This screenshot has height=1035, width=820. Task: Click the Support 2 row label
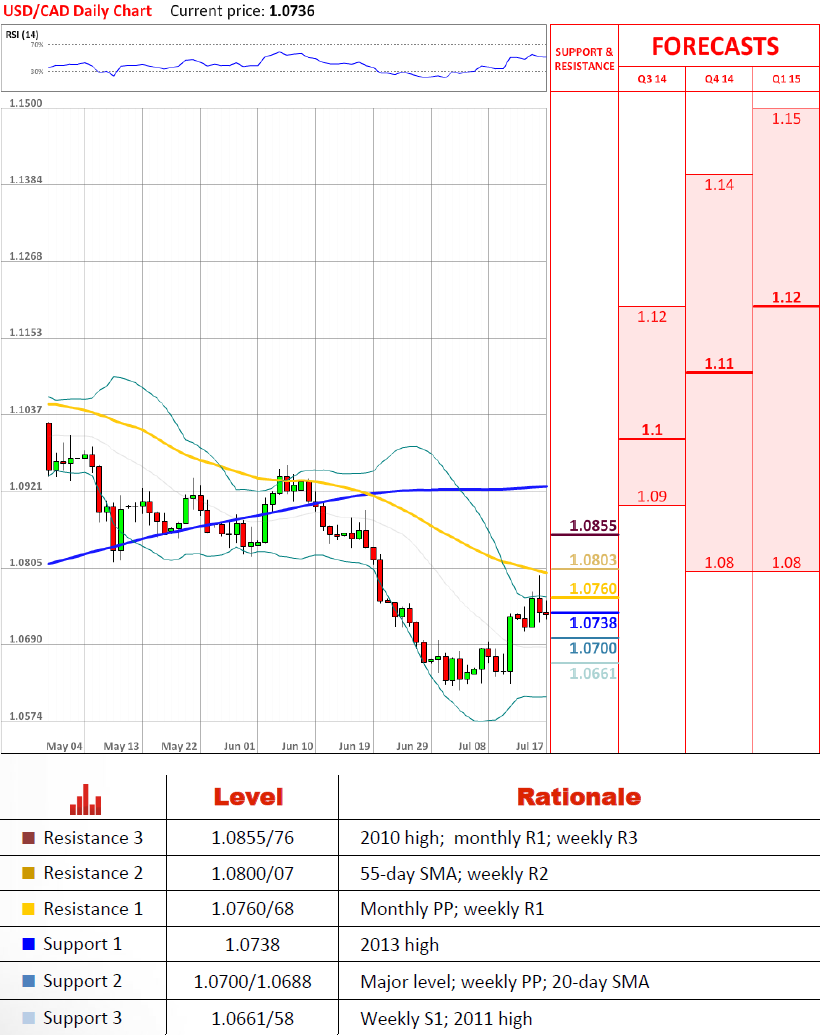coord(83,982)
